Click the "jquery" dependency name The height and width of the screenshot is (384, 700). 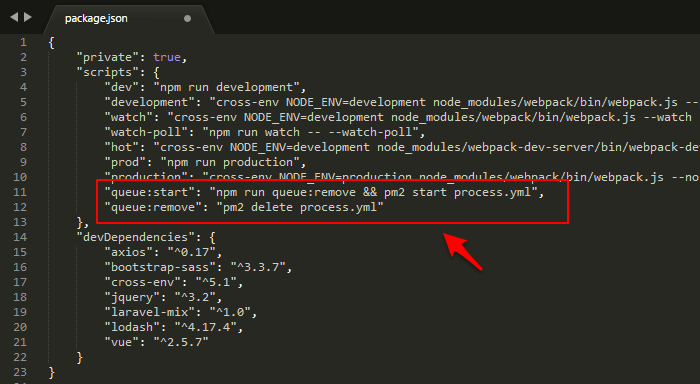[132, 297]
